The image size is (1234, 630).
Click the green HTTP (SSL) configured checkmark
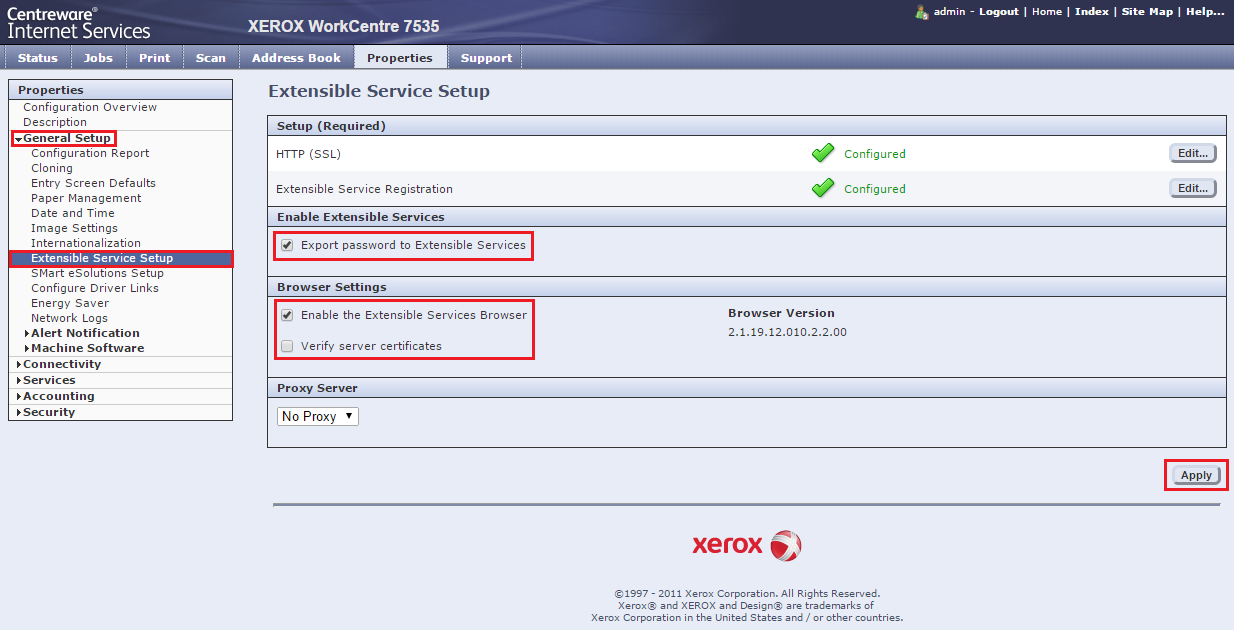point(823,154)
